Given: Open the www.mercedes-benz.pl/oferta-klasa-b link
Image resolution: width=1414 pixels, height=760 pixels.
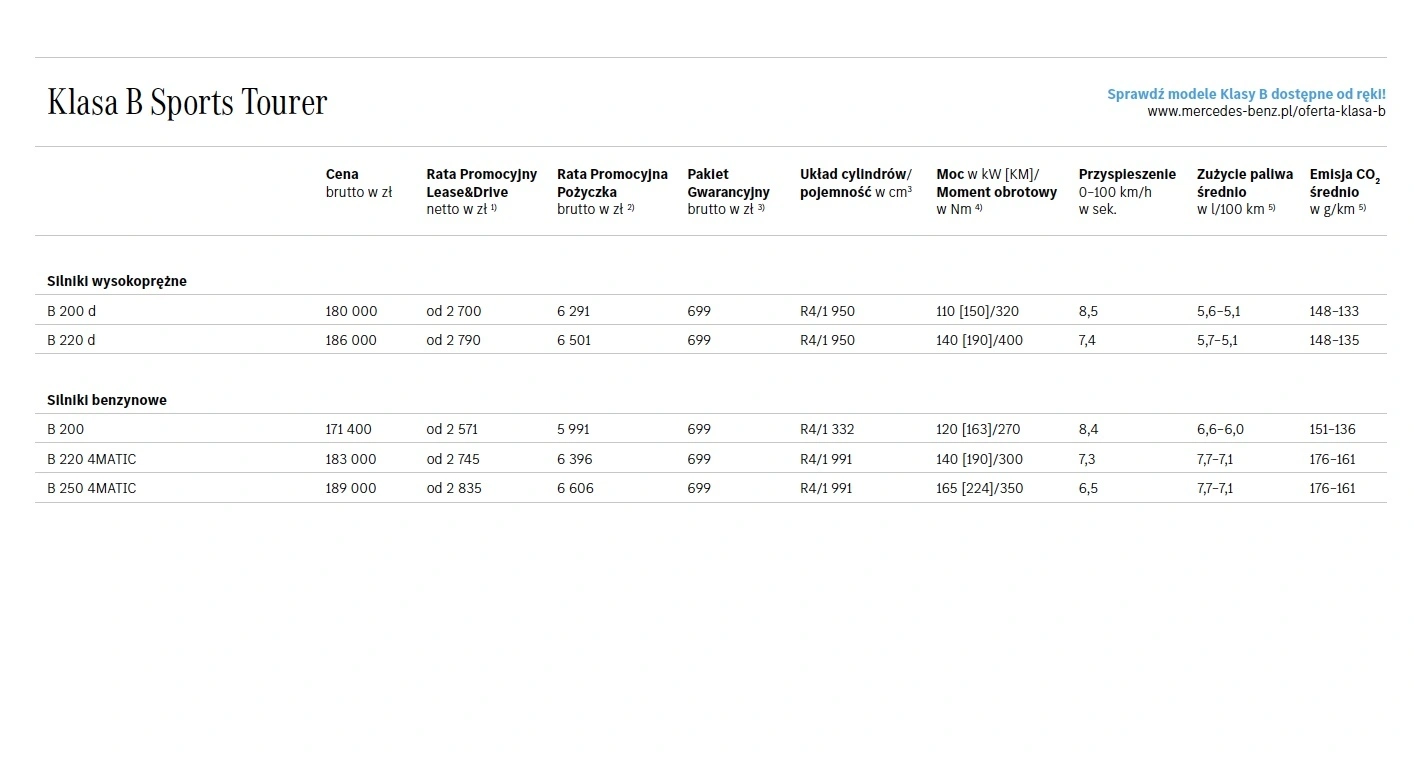Looking at the screenshot, I should (1266, 111).
